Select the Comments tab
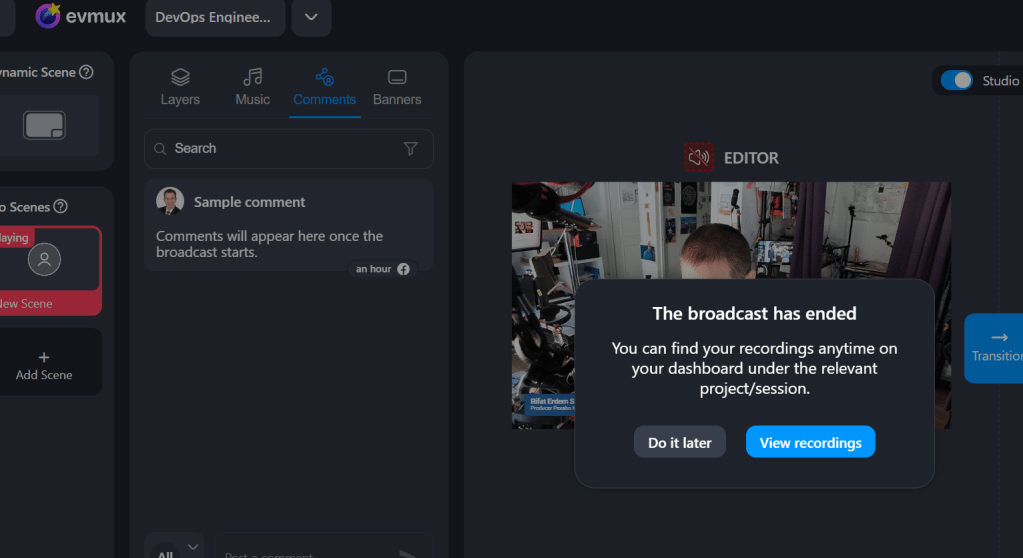 pos(324,87)
